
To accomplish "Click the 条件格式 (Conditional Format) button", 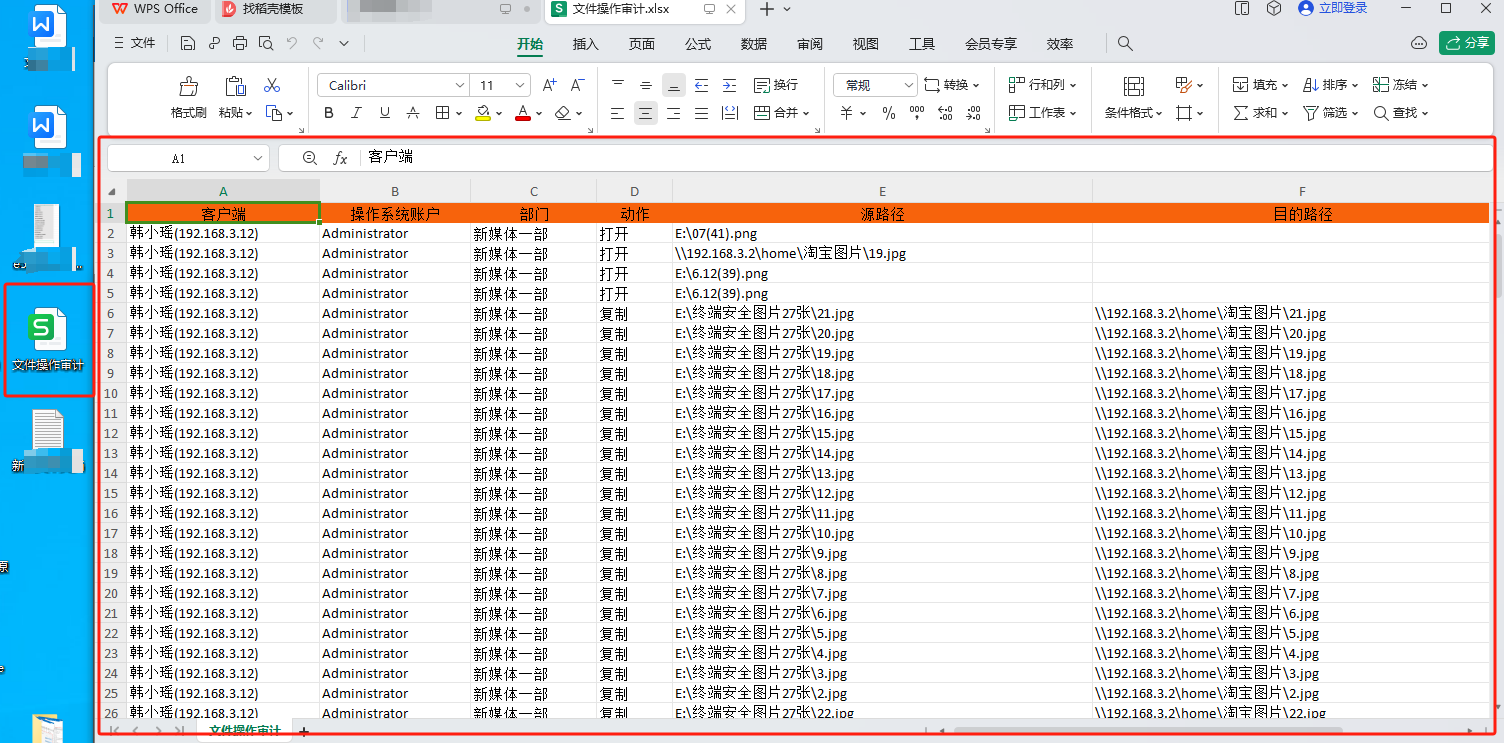I will coord(1134,98).
